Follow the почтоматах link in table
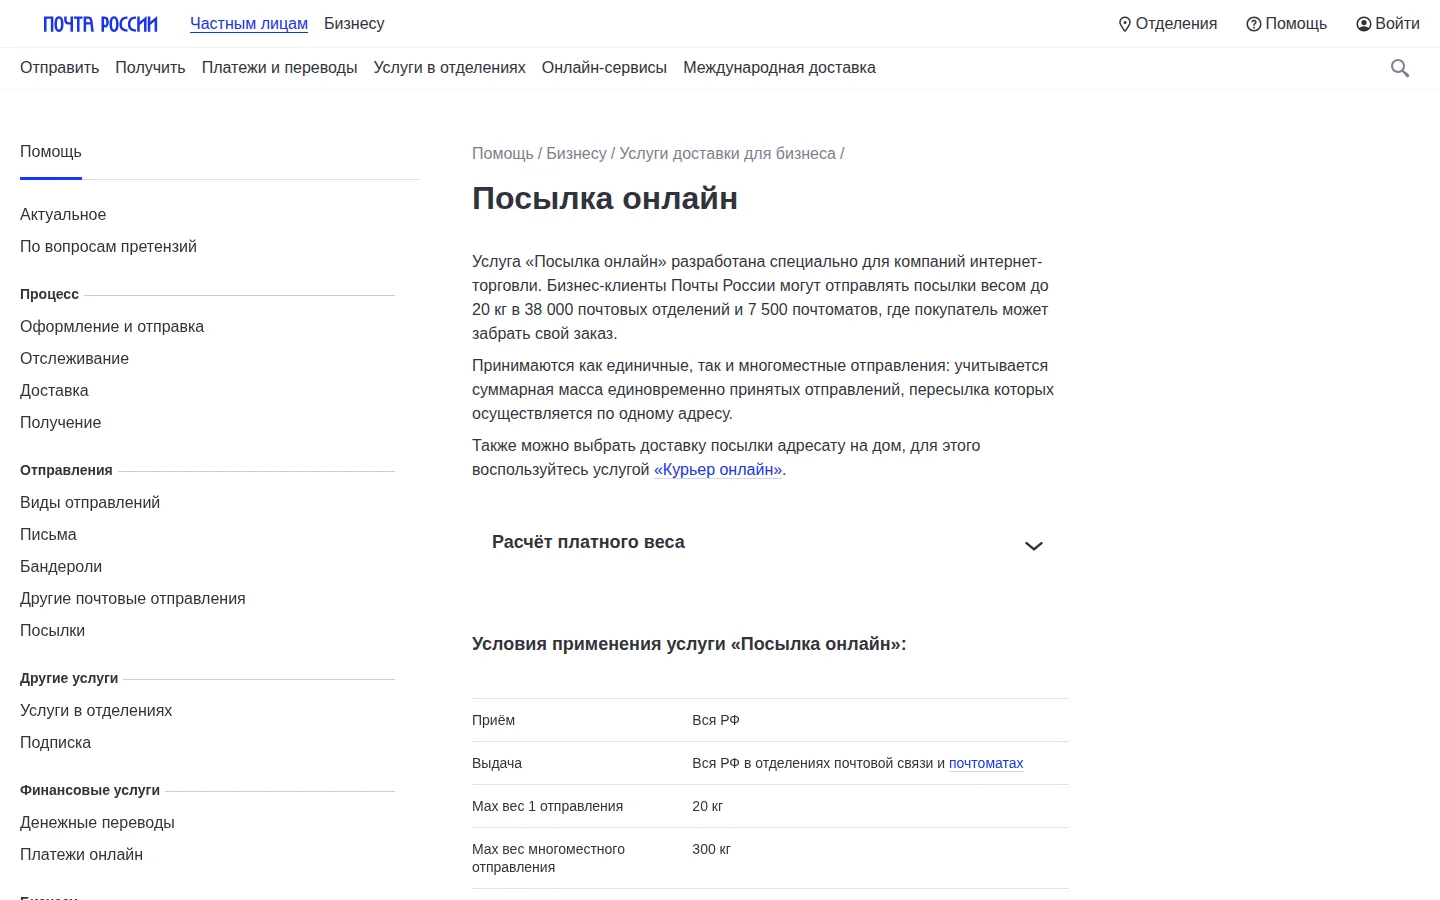1440x900 pixels. [x=986, y=763]
